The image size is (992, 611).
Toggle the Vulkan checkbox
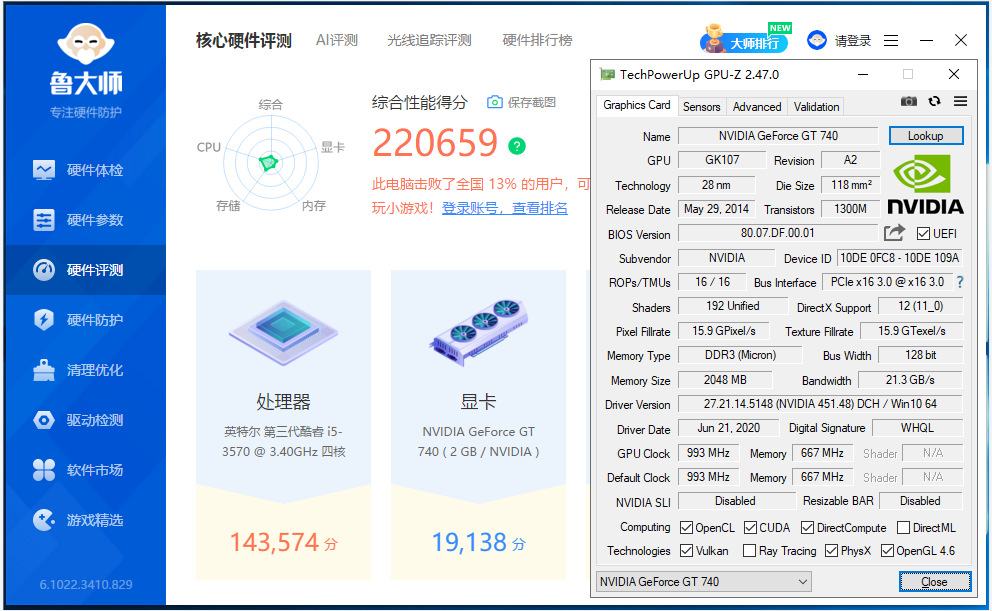click(686, 551)
